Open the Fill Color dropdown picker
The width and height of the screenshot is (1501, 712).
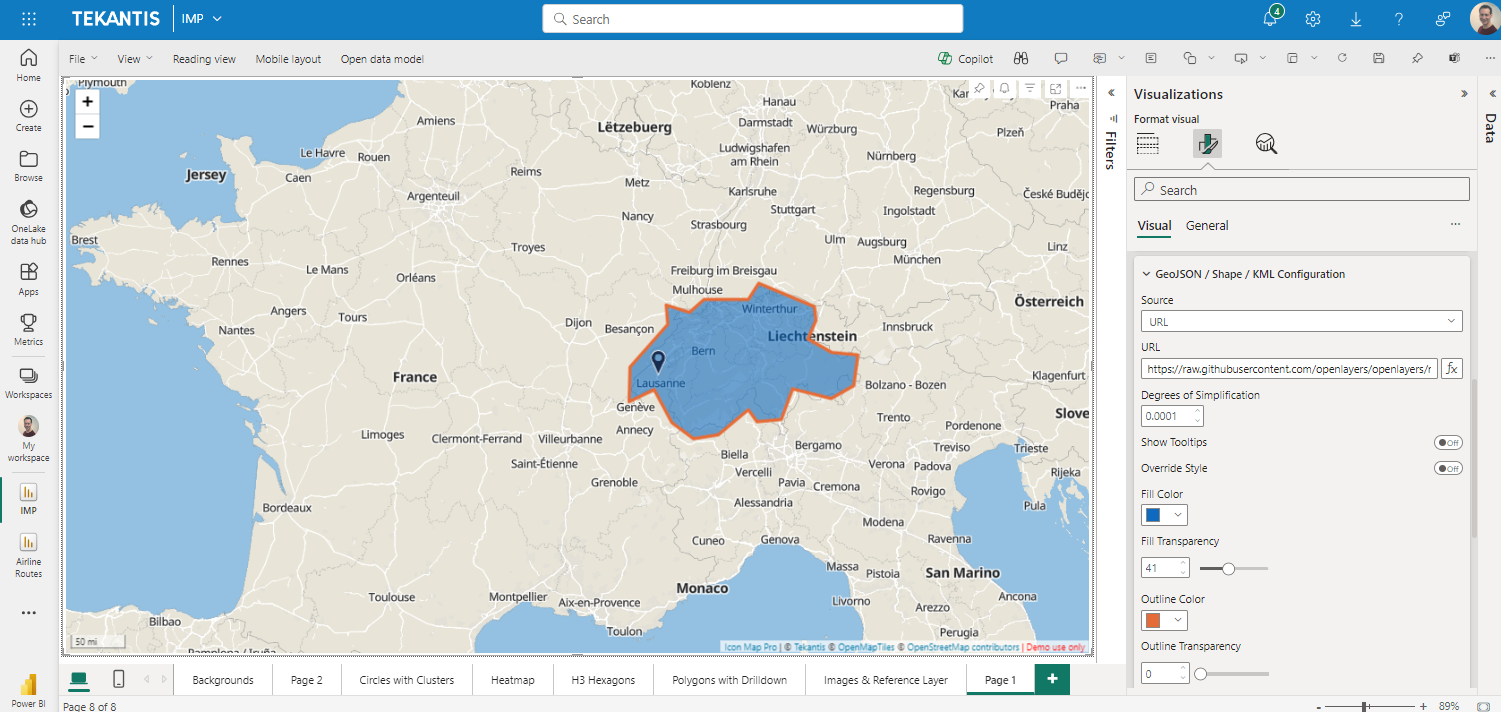[1164, 515]
